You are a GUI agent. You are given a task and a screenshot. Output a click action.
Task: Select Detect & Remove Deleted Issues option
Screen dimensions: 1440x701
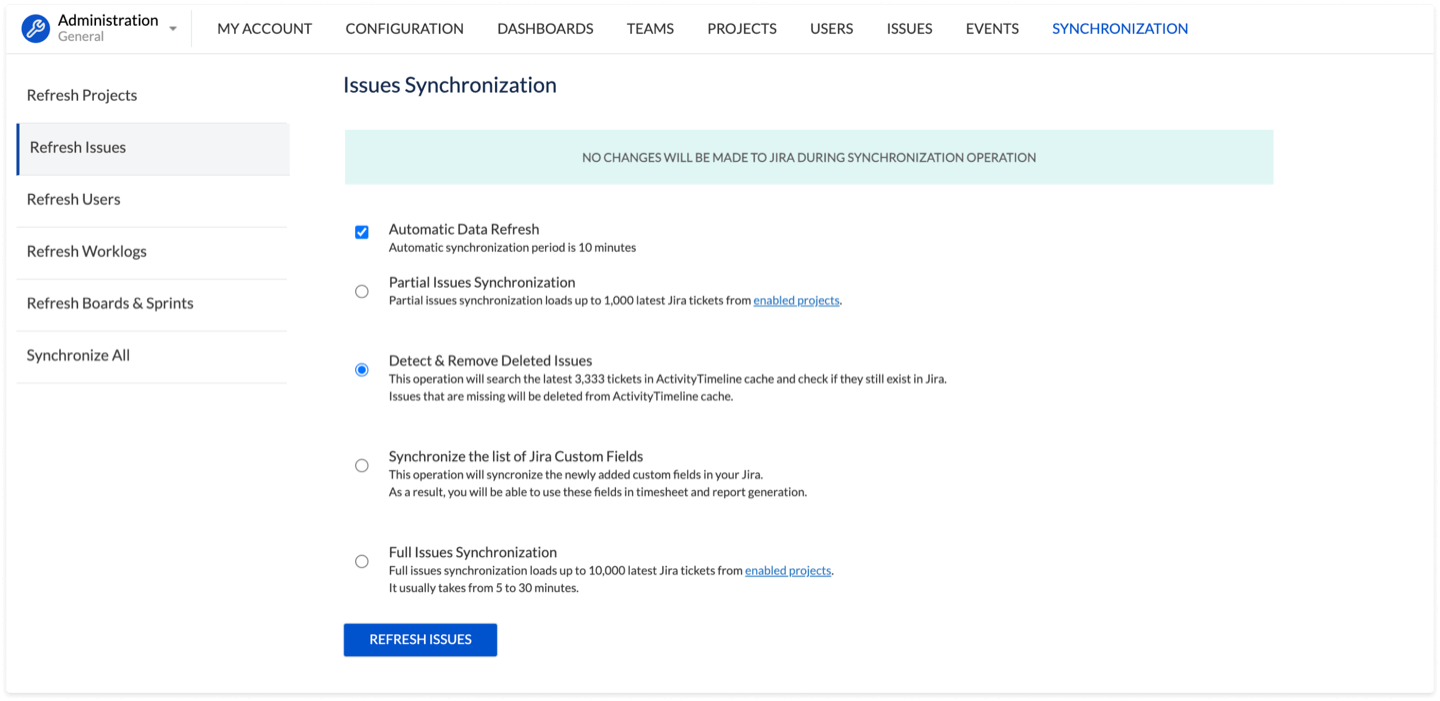pyautogui.click(x=362, y=370)
